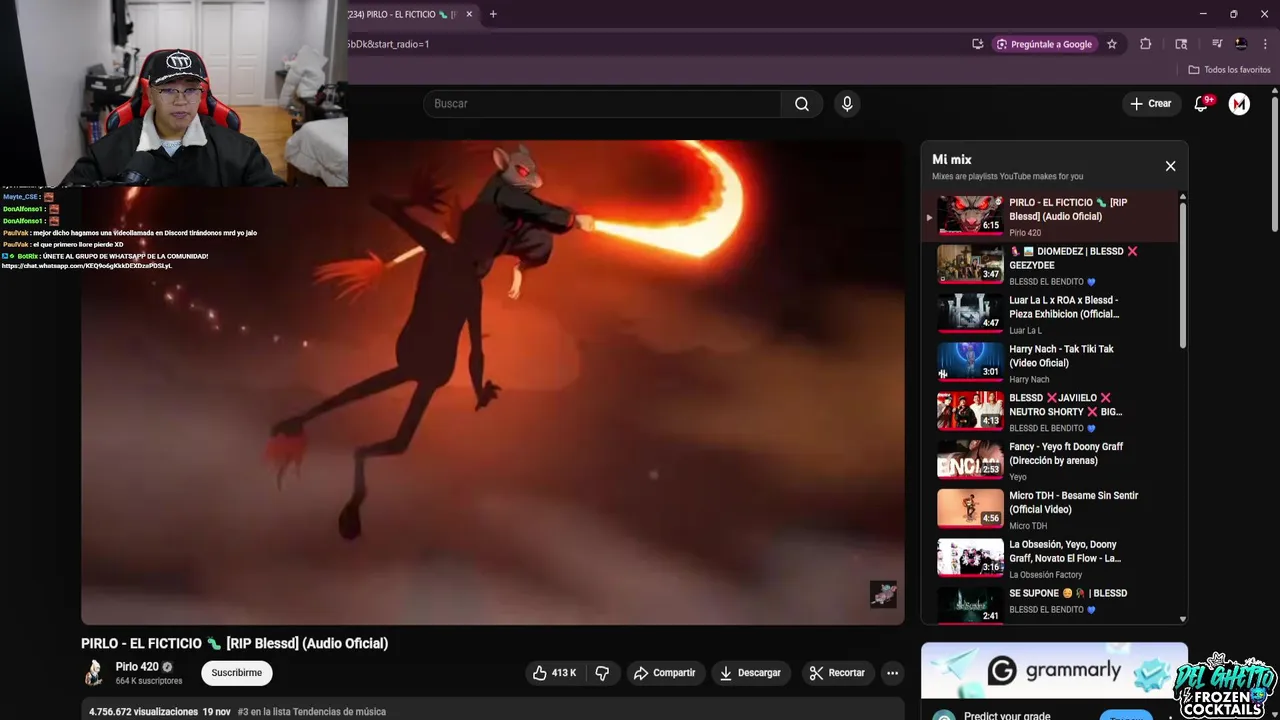Play La Obsesión, Yeyo, Doony Graff track
The image size is (1280, 720).
pos(1050,559)
